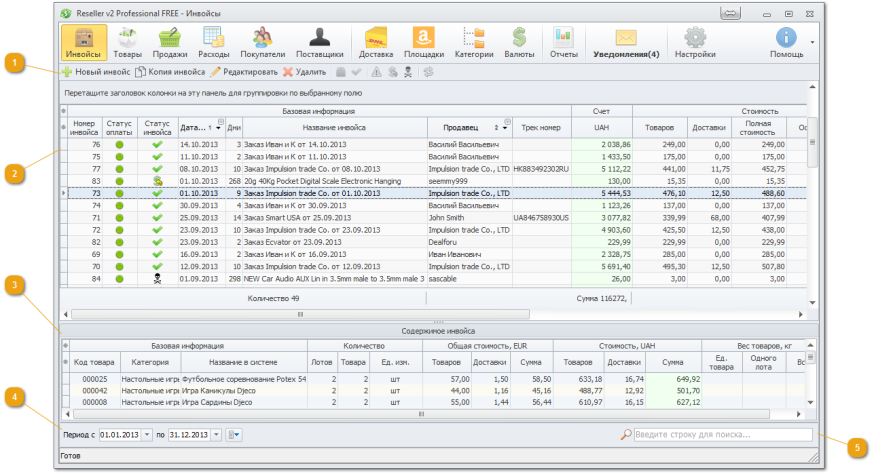The height and width of the screenshot is (474, 874).
Task: Open the Поставщики (Suppliers) section
Action: pyautogui.click(x=320, y=42)
